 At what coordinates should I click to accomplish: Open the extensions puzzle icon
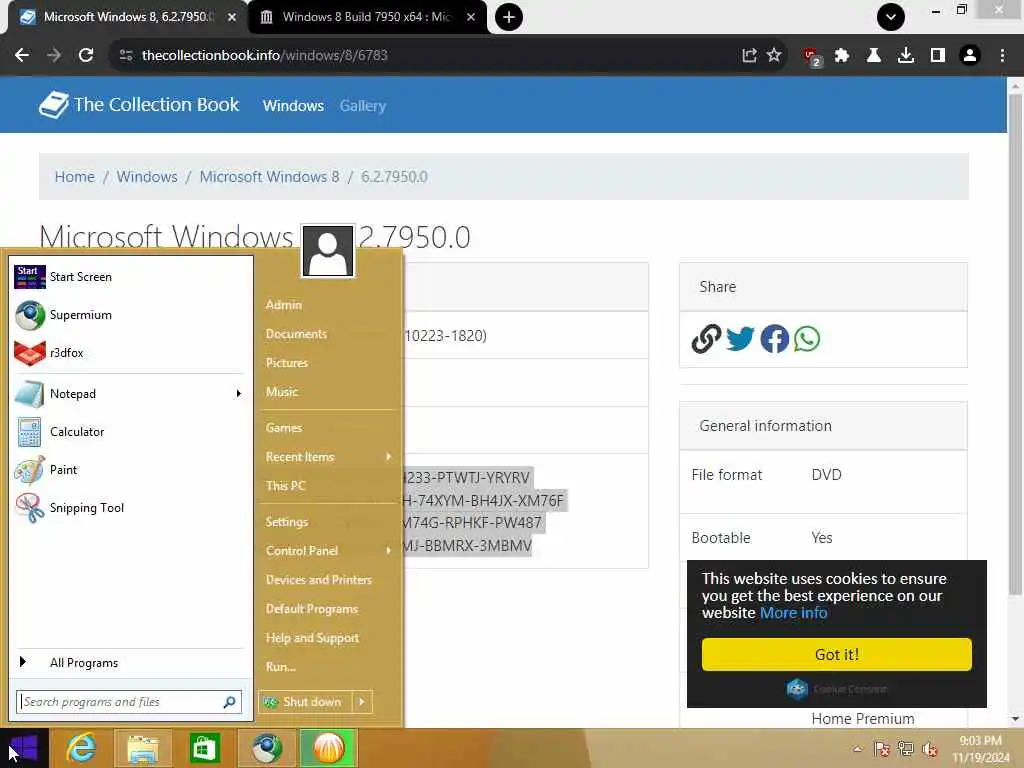[x=842, y=55]
